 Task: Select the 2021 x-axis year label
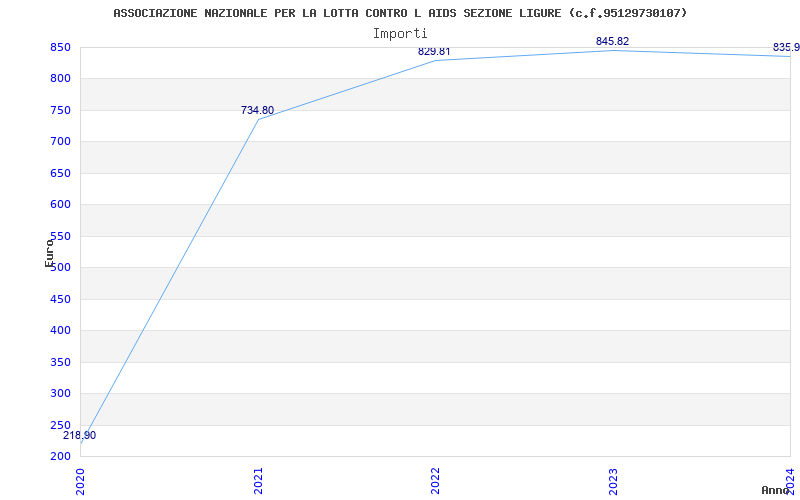coord(258,480)
